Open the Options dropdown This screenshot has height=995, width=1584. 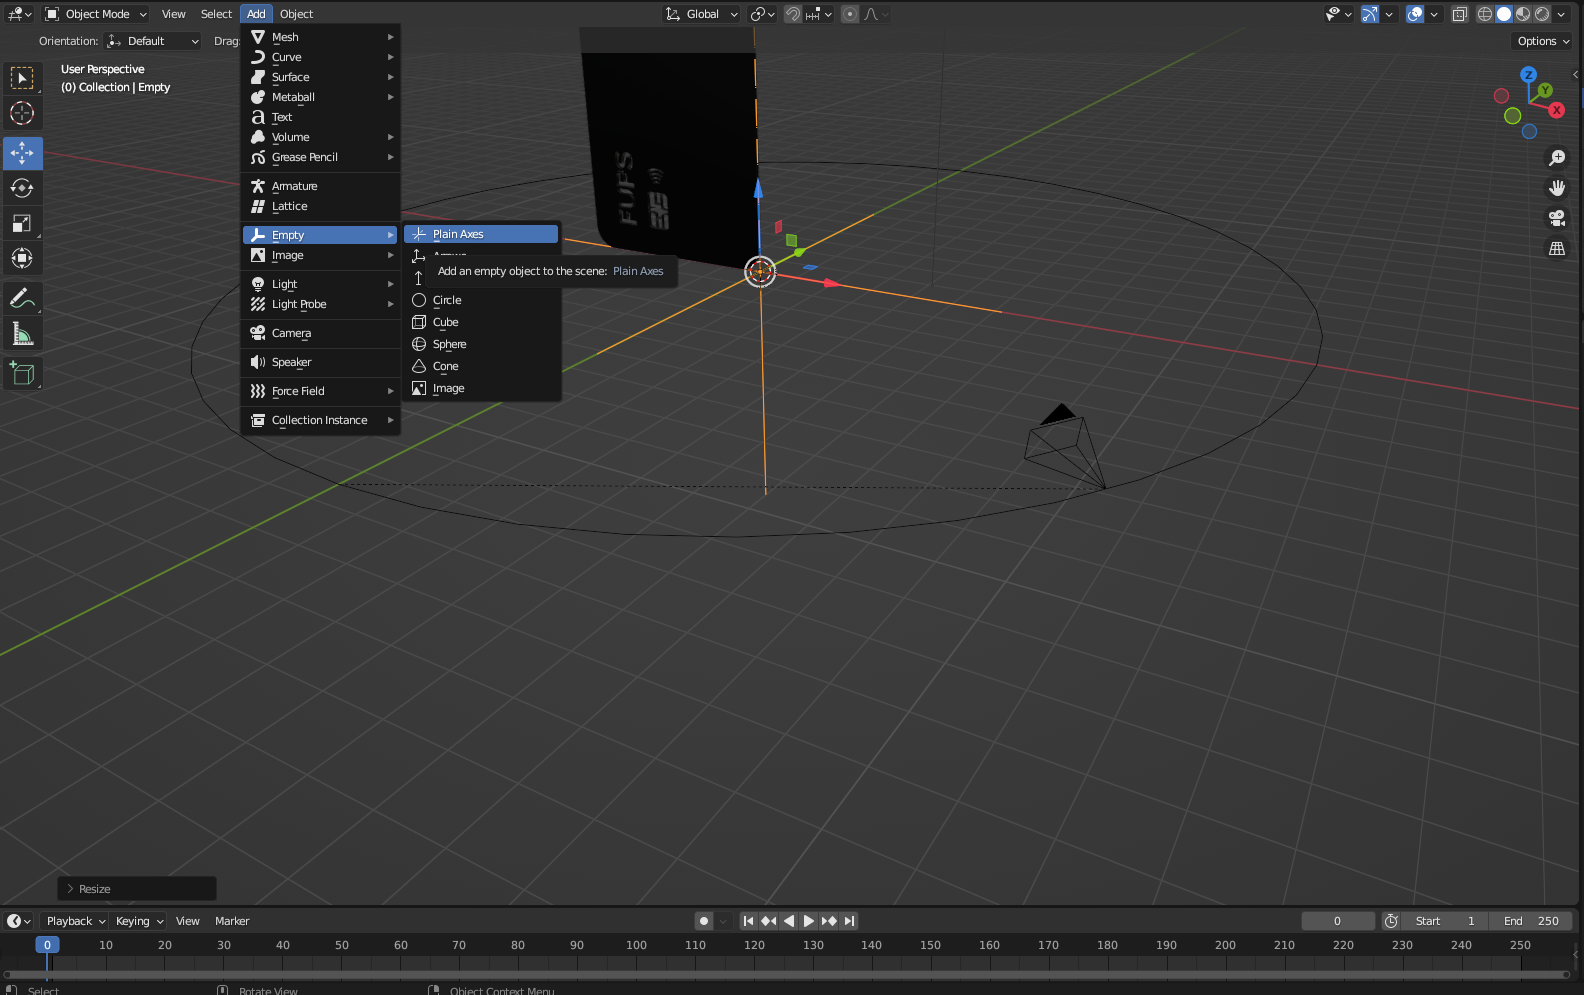[1543, 41]
